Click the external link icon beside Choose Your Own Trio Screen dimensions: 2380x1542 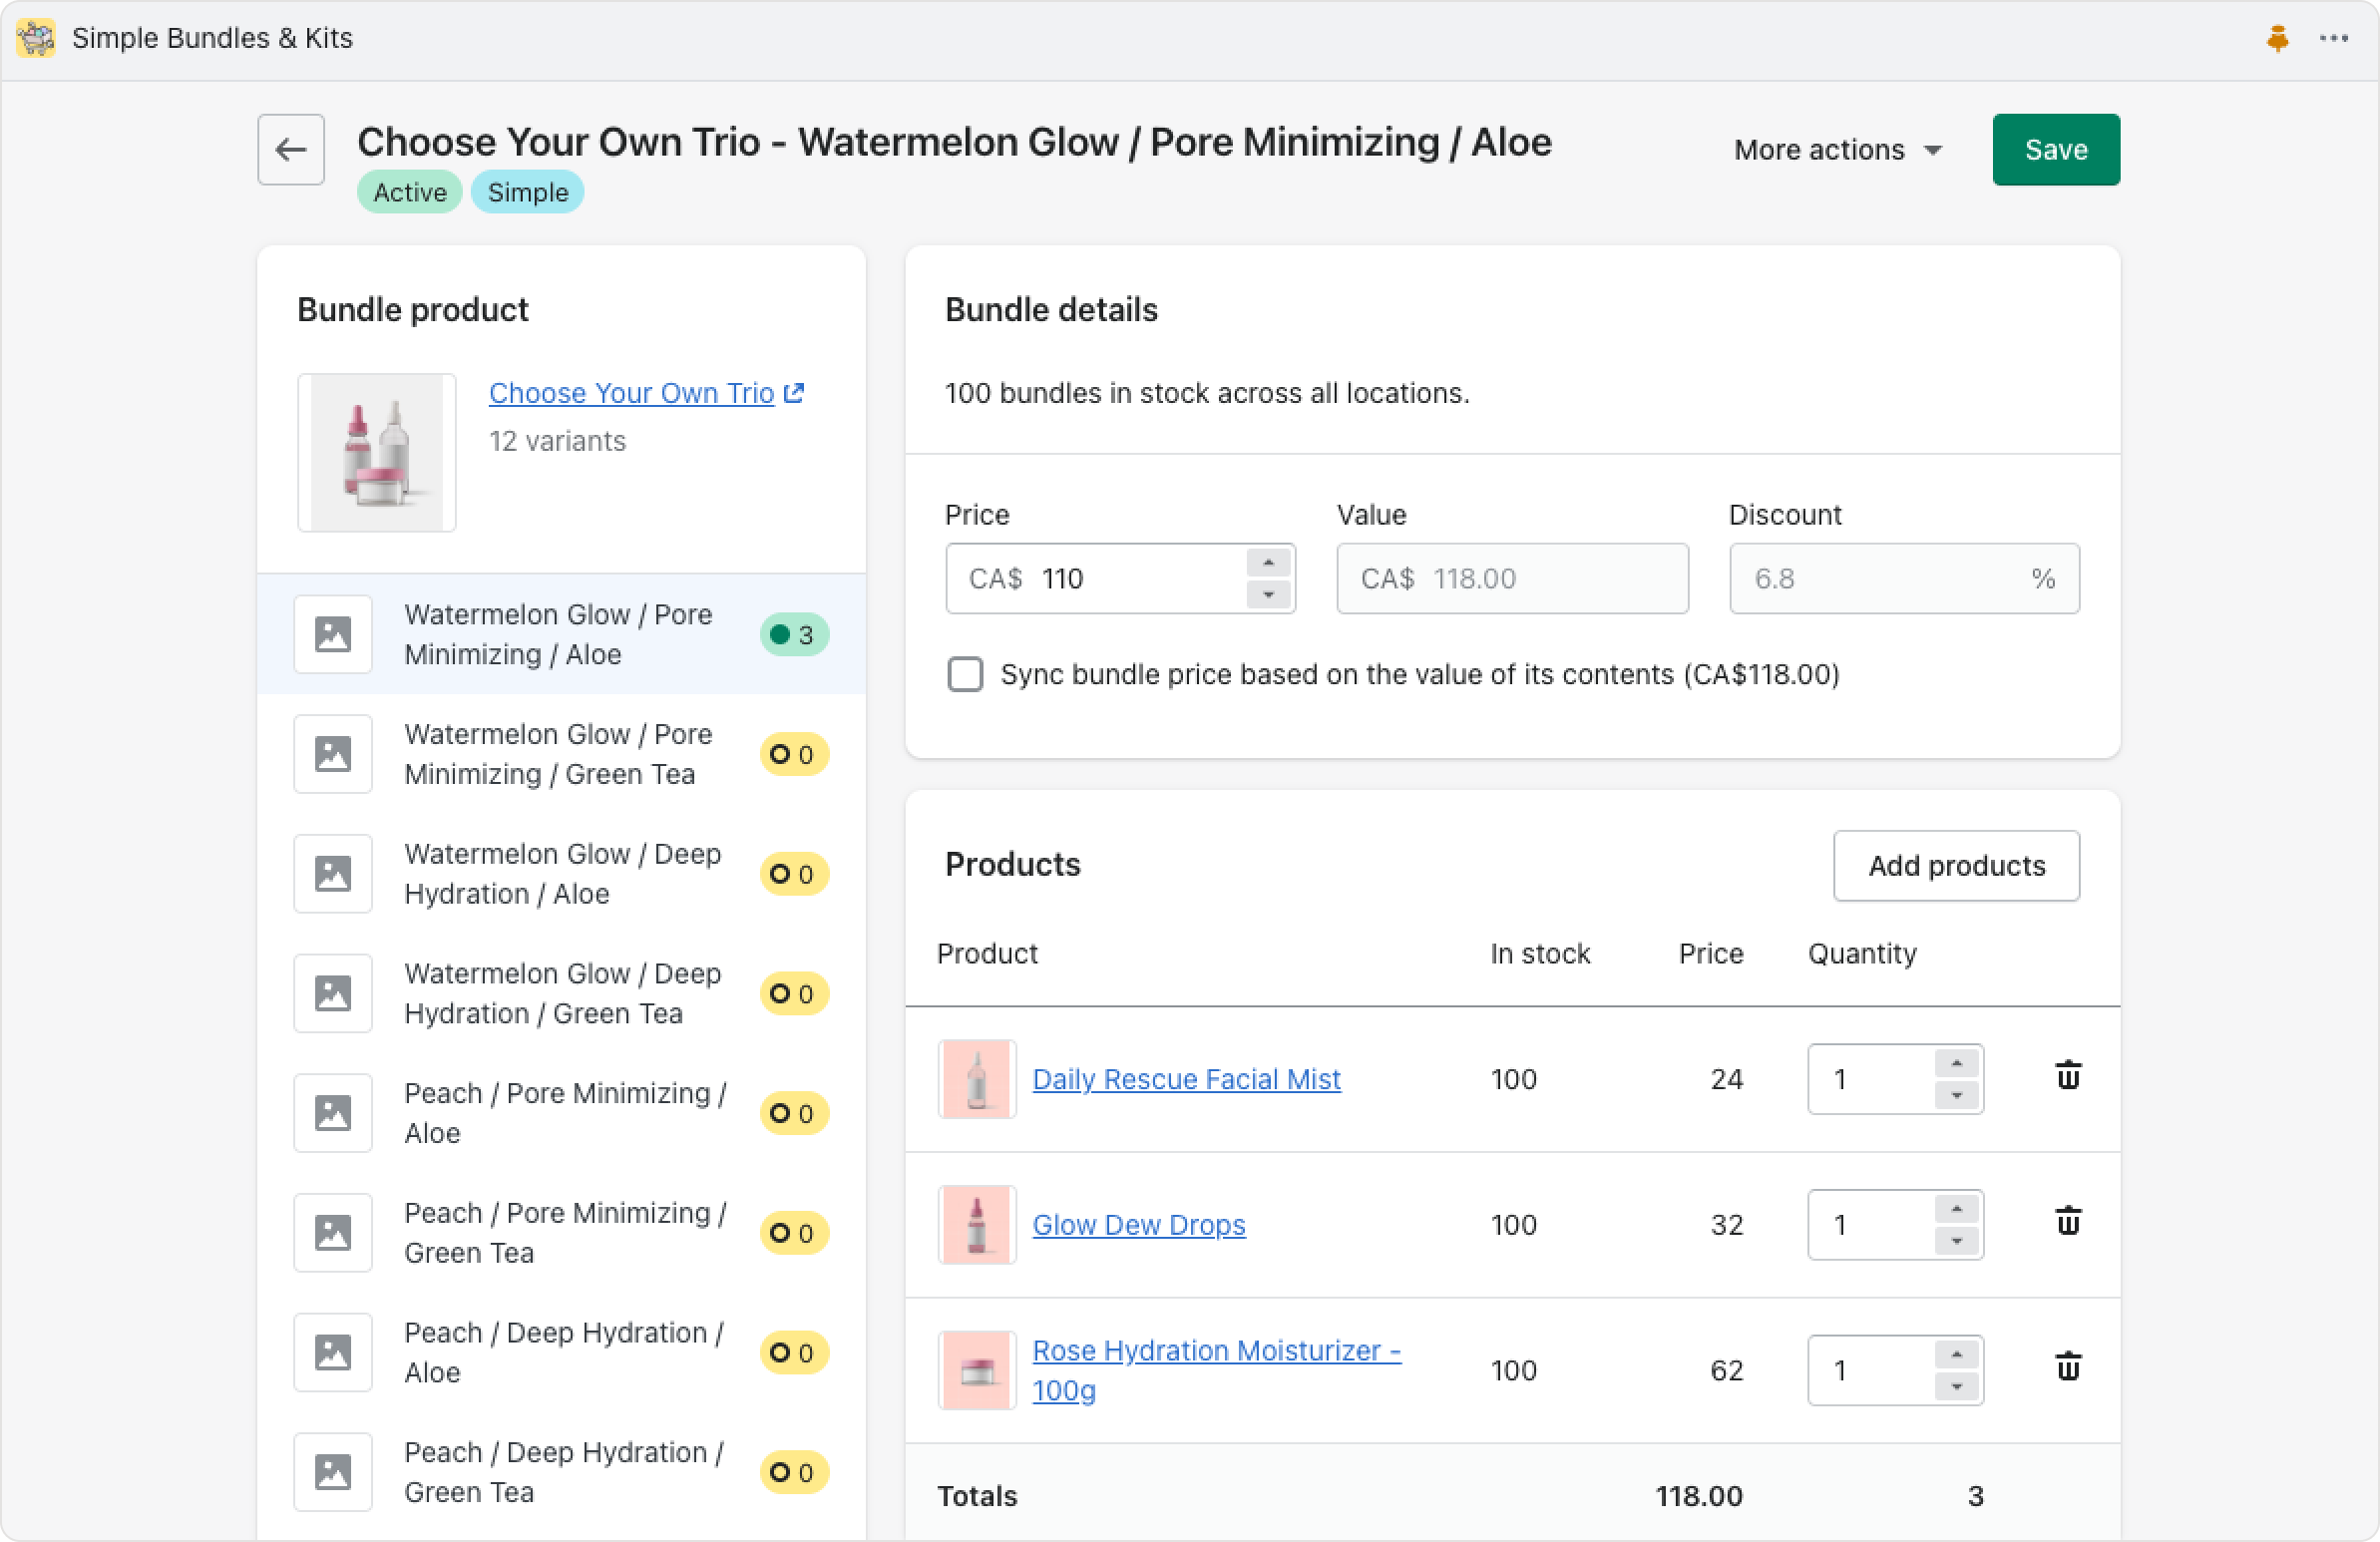[794, 393]
